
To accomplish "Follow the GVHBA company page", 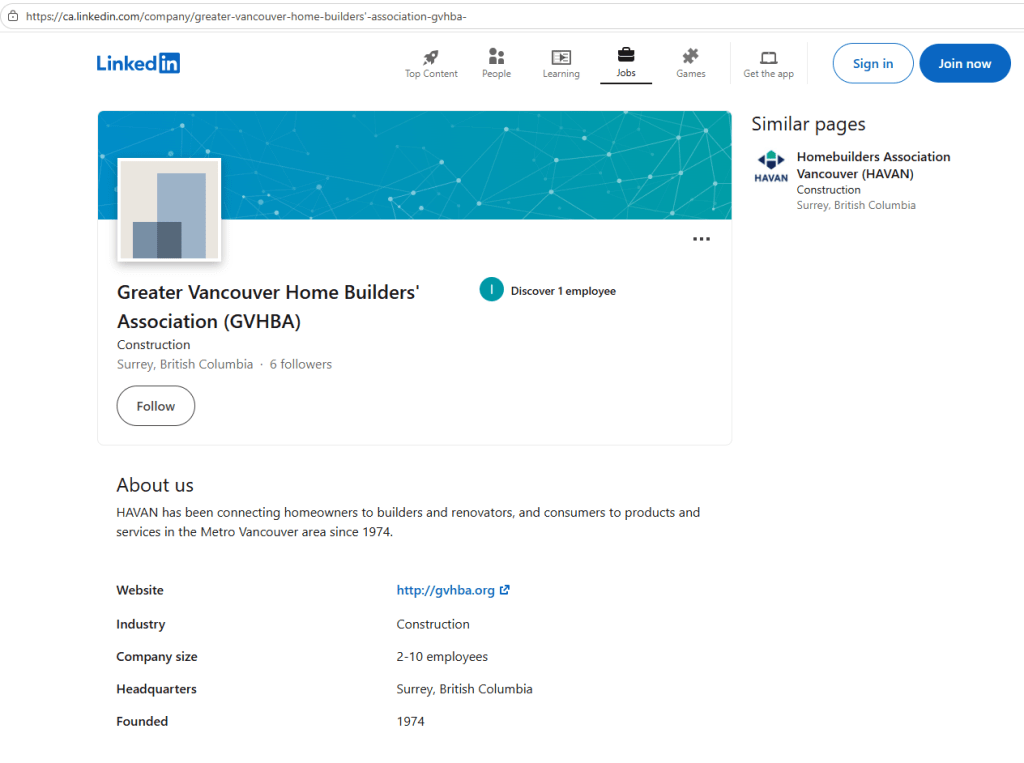I will coord(156,406).
